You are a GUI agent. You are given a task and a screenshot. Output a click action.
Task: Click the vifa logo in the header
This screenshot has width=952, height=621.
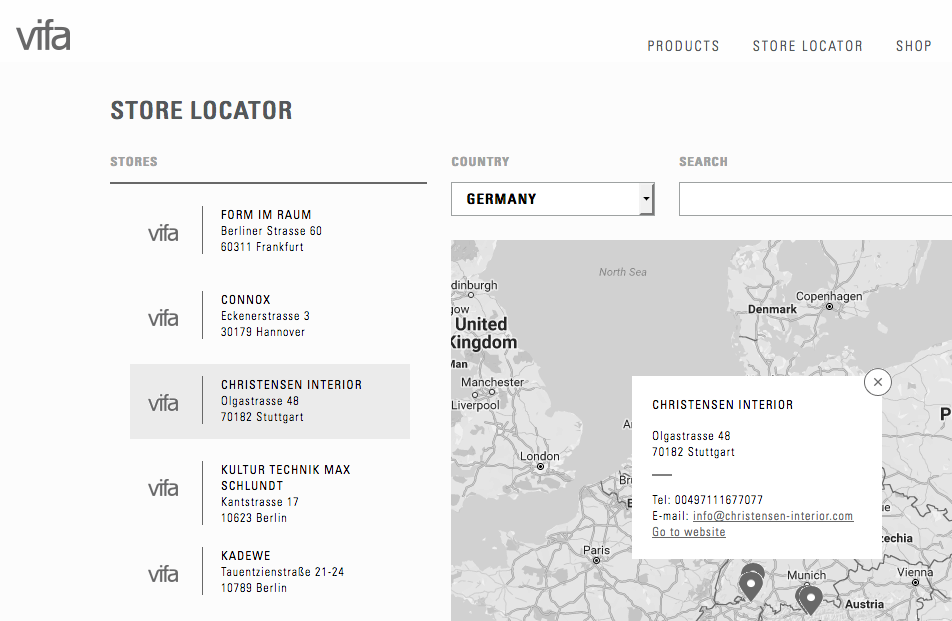pos(43,36)
